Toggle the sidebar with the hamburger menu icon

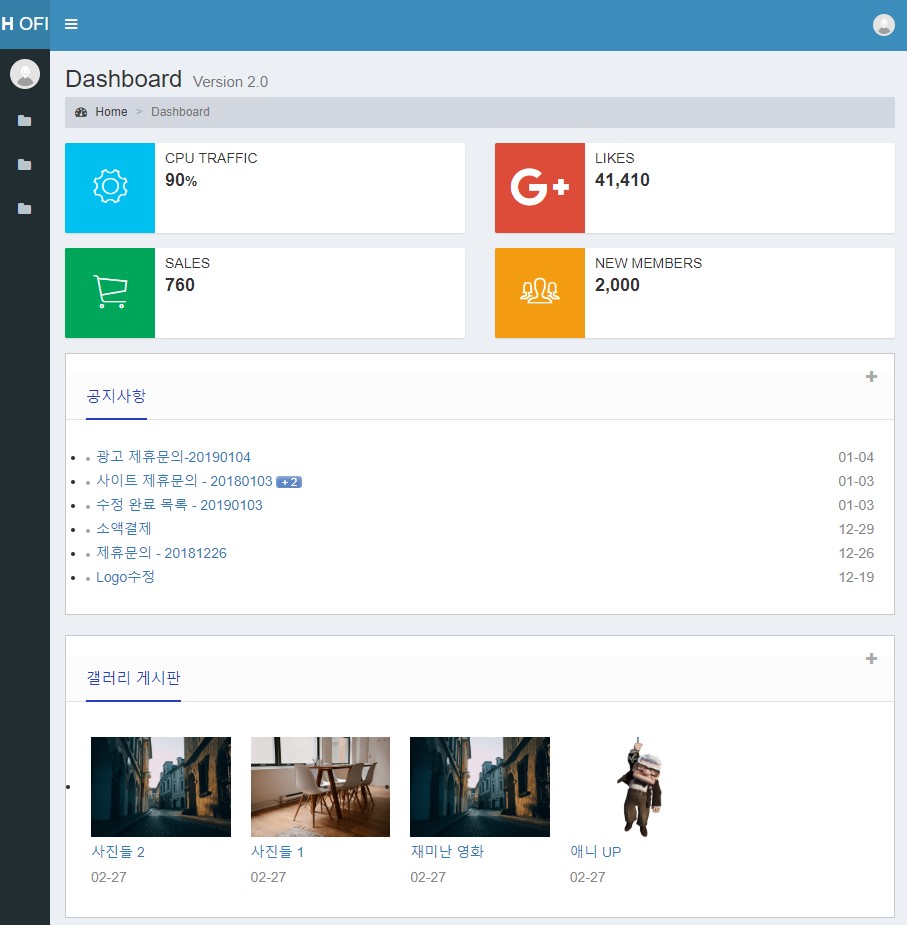point(71,25)
